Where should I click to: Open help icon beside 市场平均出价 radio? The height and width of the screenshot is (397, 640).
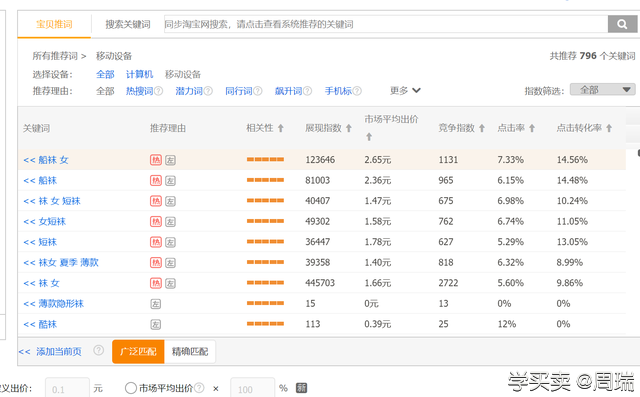(199, 387)
